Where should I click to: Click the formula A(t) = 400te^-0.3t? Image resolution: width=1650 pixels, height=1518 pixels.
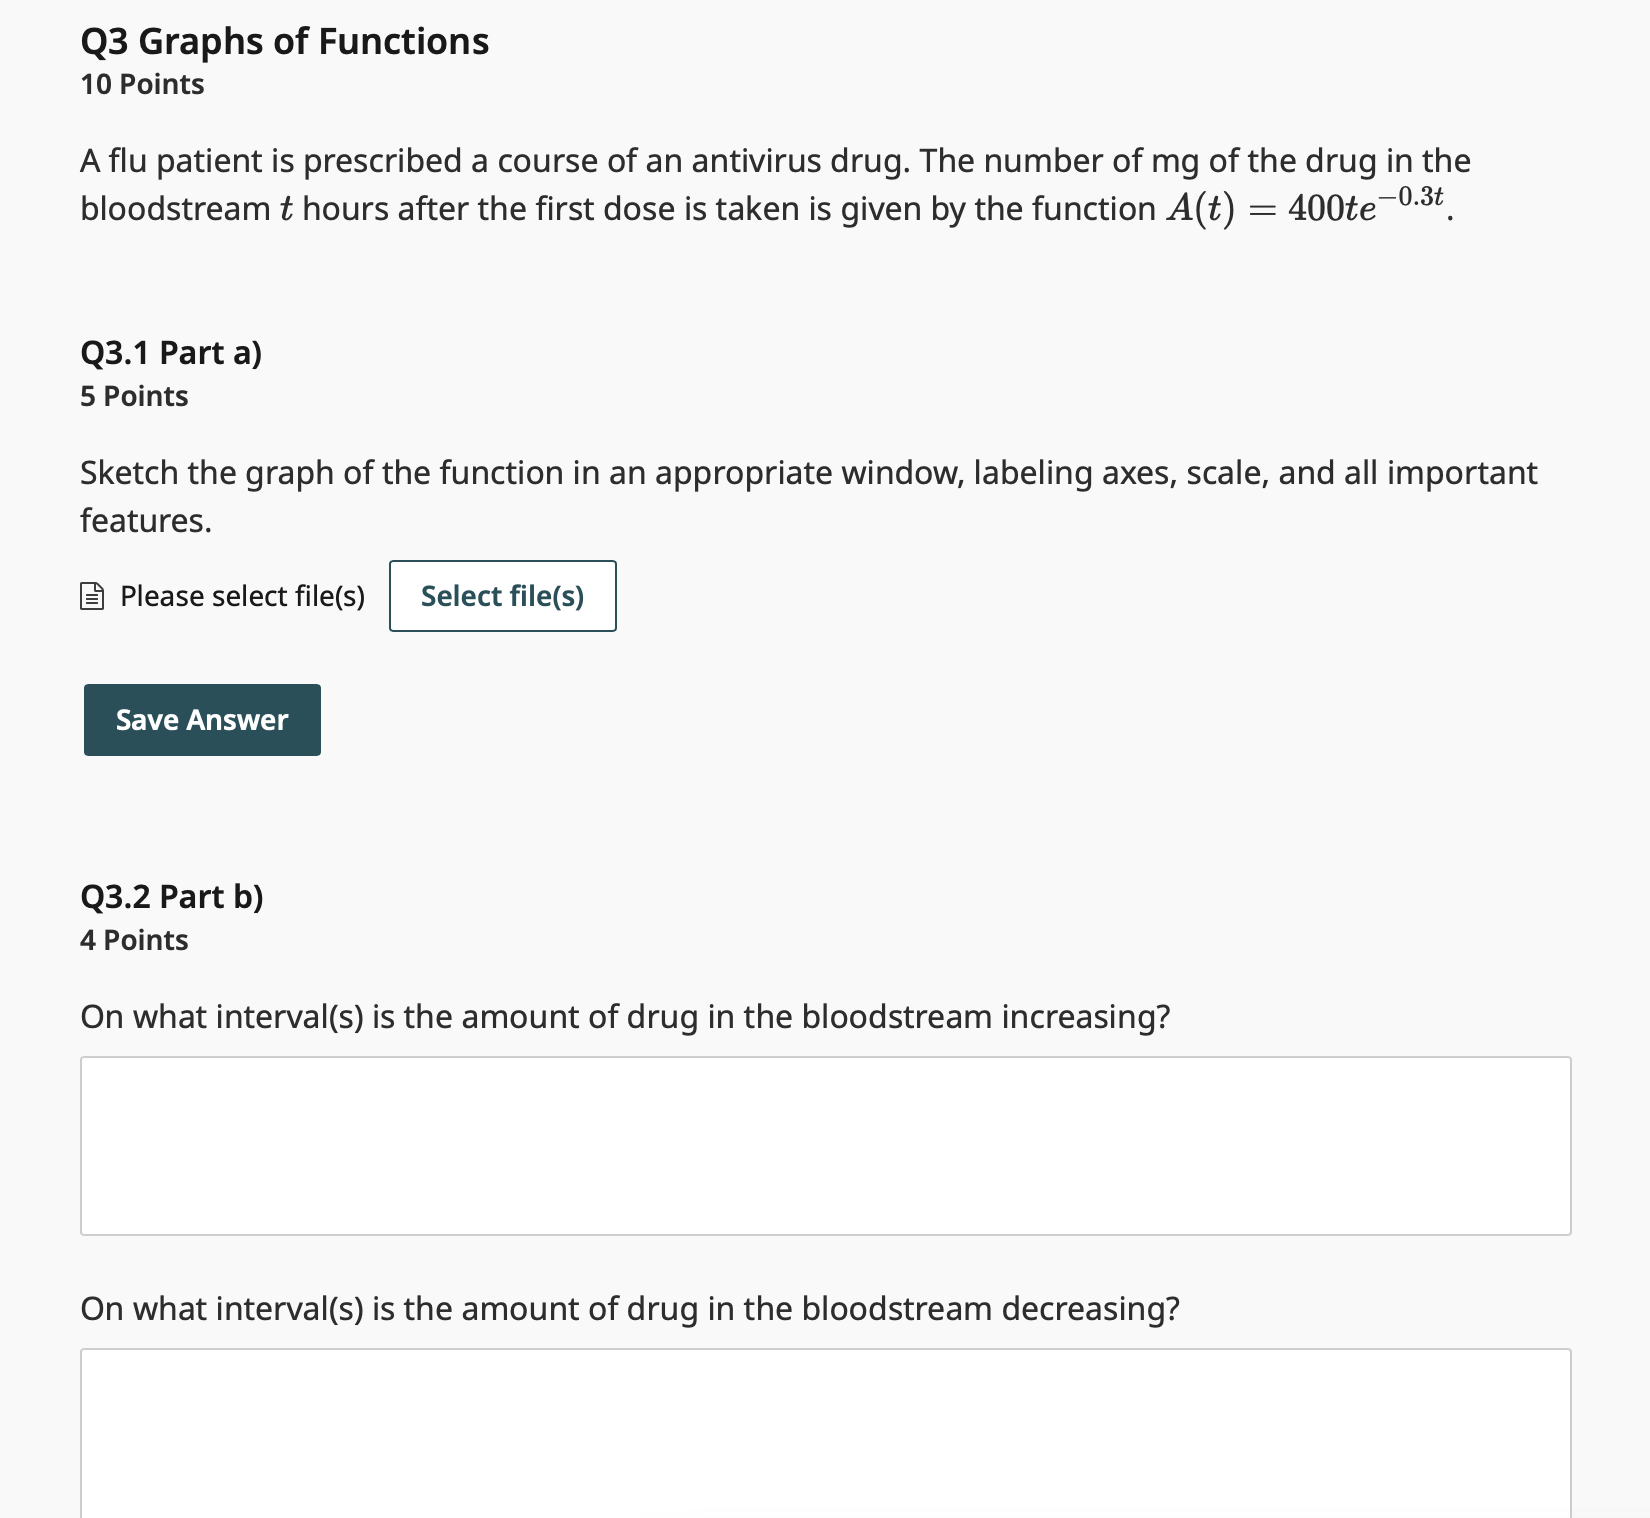pyautogui.click(x=1305, y=206)
